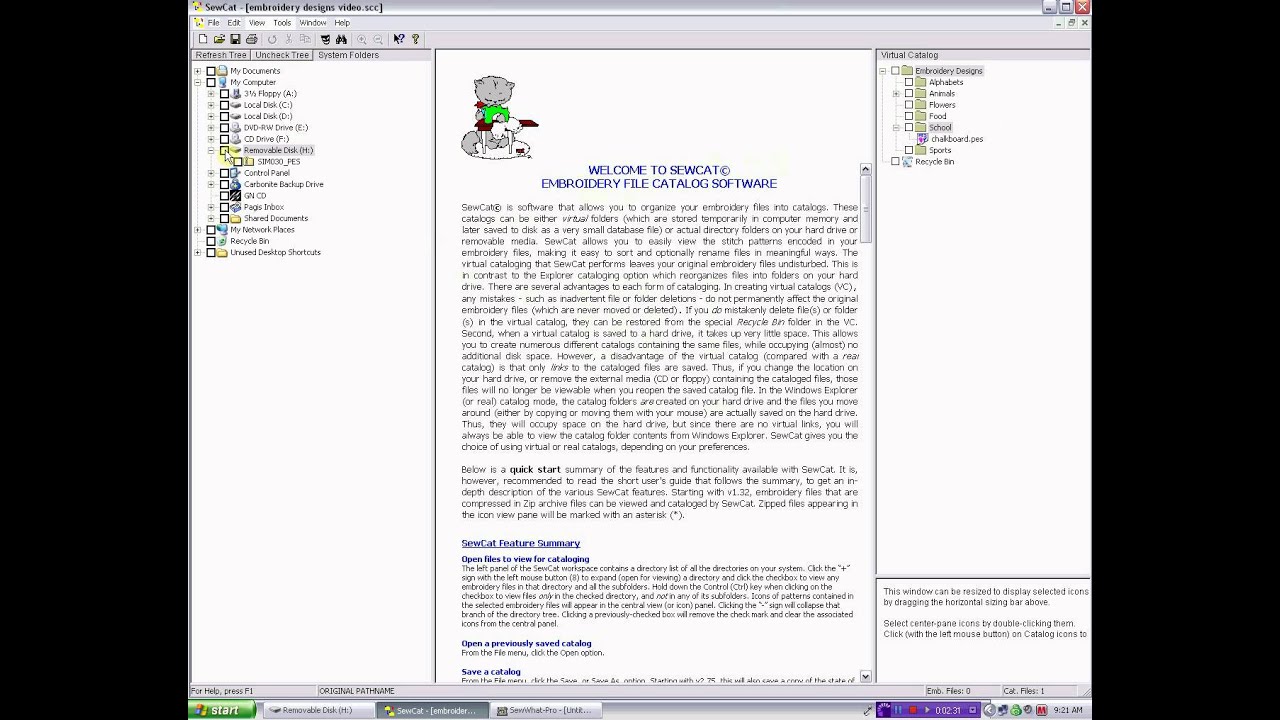Image resolution: width=1280 pixels, height=720 pixels.
Task: Click the green Carbonite tray icon
Action: coord(1015,710)
